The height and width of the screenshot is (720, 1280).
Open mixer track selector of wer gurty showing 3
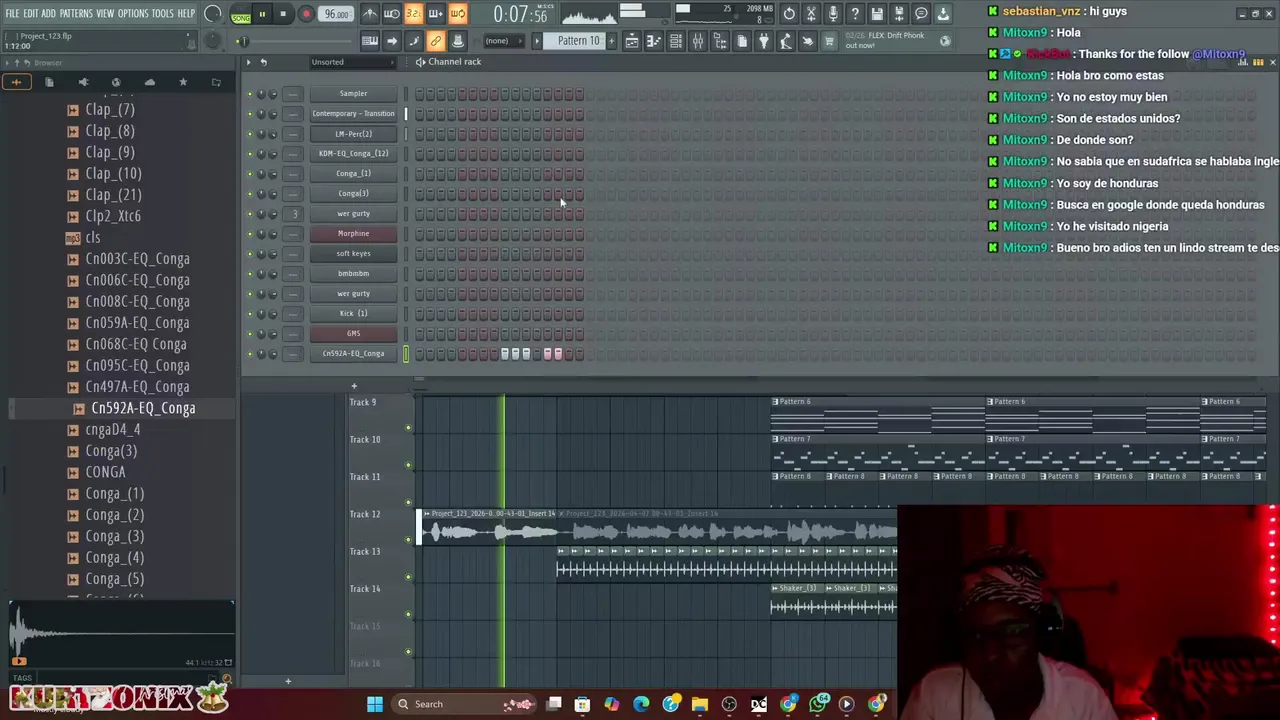[x=294, y=214]
